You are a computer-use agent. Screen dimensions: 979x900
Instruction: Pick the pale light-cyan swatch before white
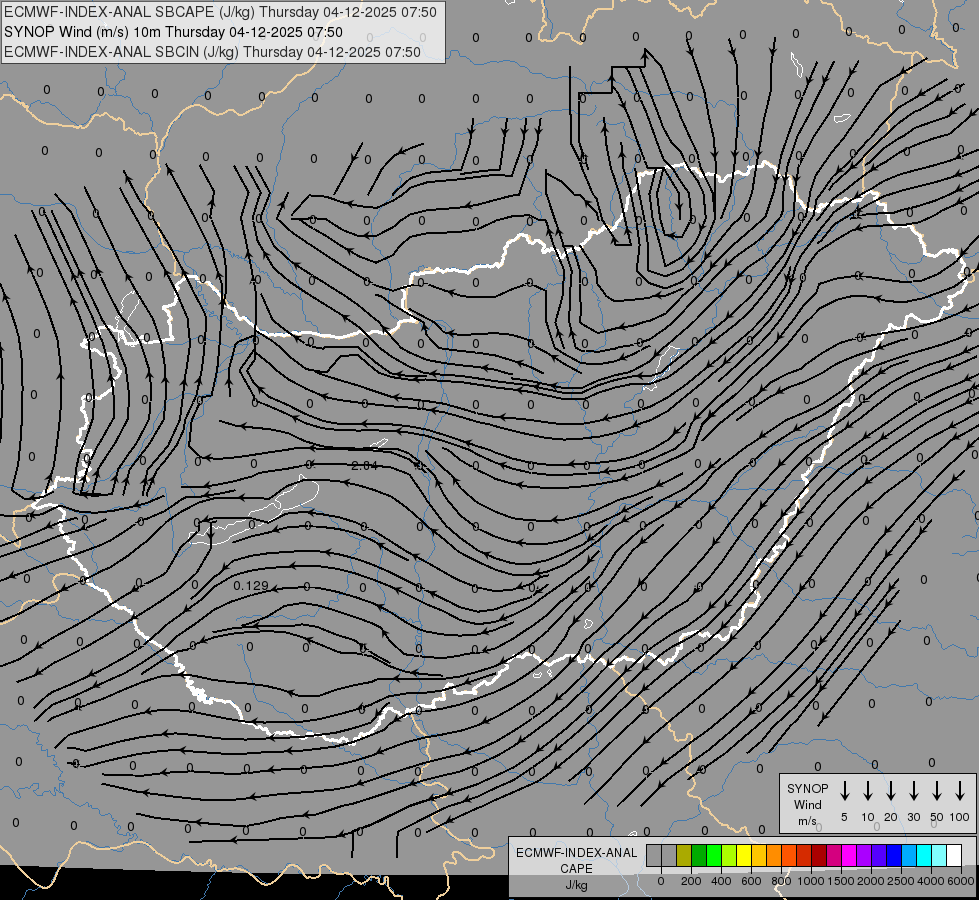(939, 856)
